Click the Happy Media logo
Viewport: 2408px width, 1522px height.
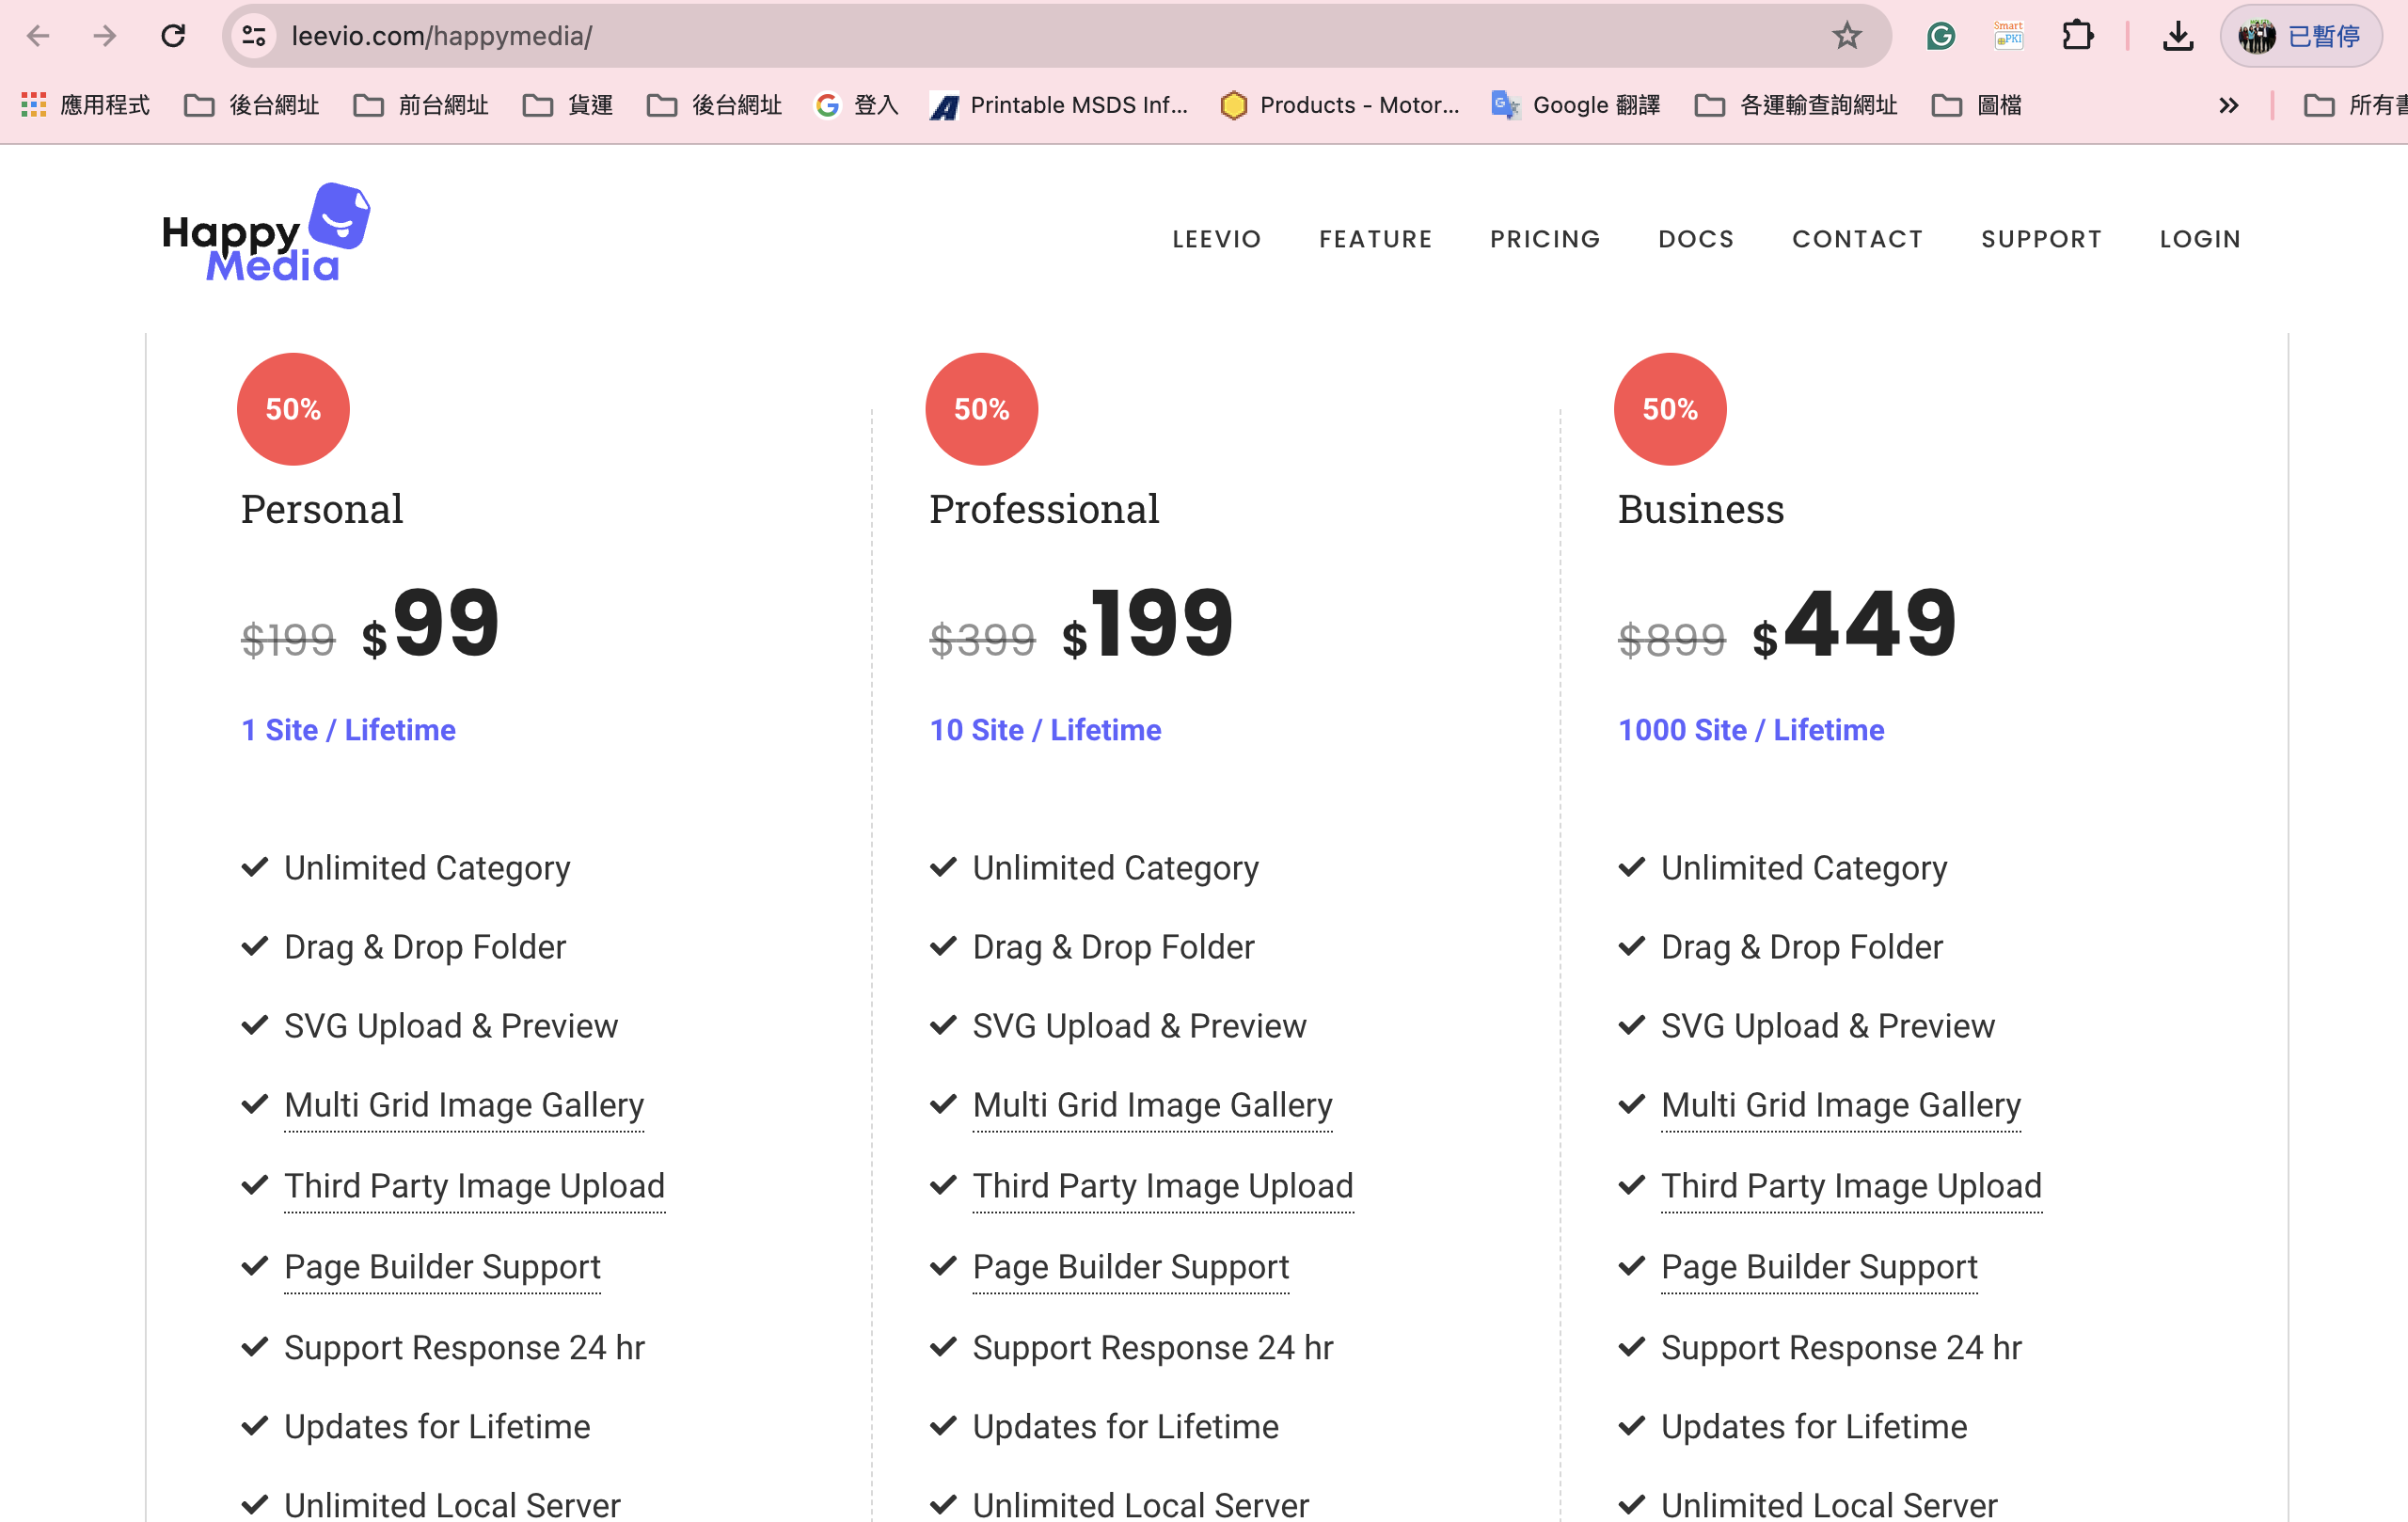(266, 232)
